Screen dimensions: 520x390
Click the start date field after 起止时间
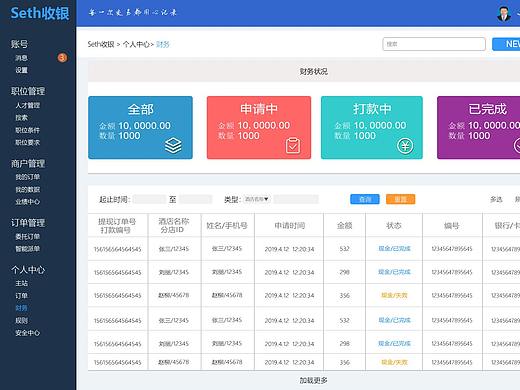coord(149,199)
